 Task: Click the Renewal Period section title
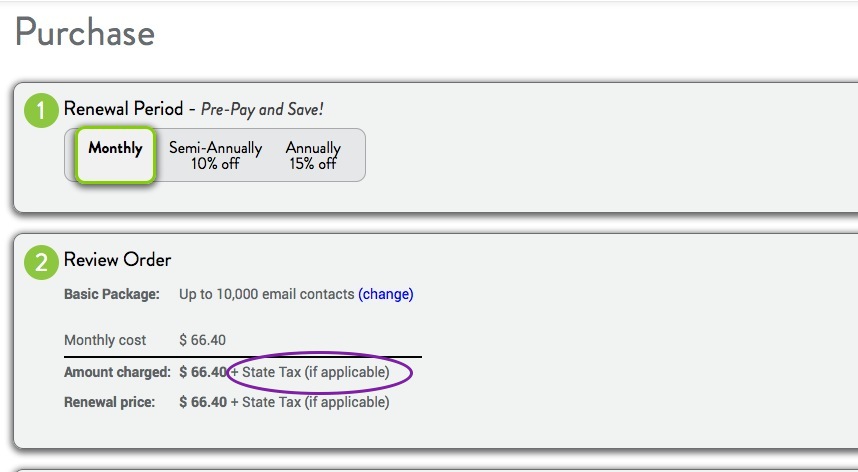(123, 108)
